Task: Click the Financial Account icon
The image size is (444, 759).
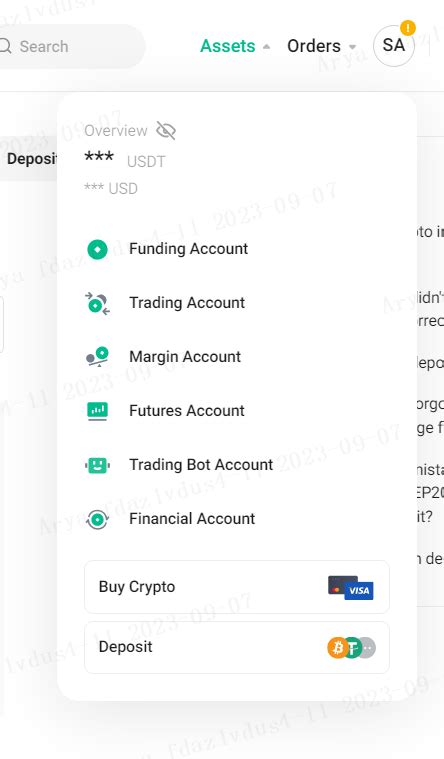Action: [x=97, y=519]
